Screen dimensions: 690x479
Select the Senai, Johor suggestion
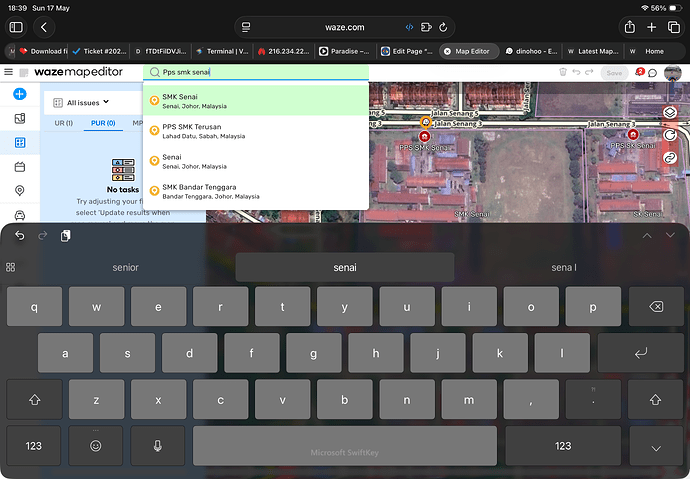(x=256, y=161)
